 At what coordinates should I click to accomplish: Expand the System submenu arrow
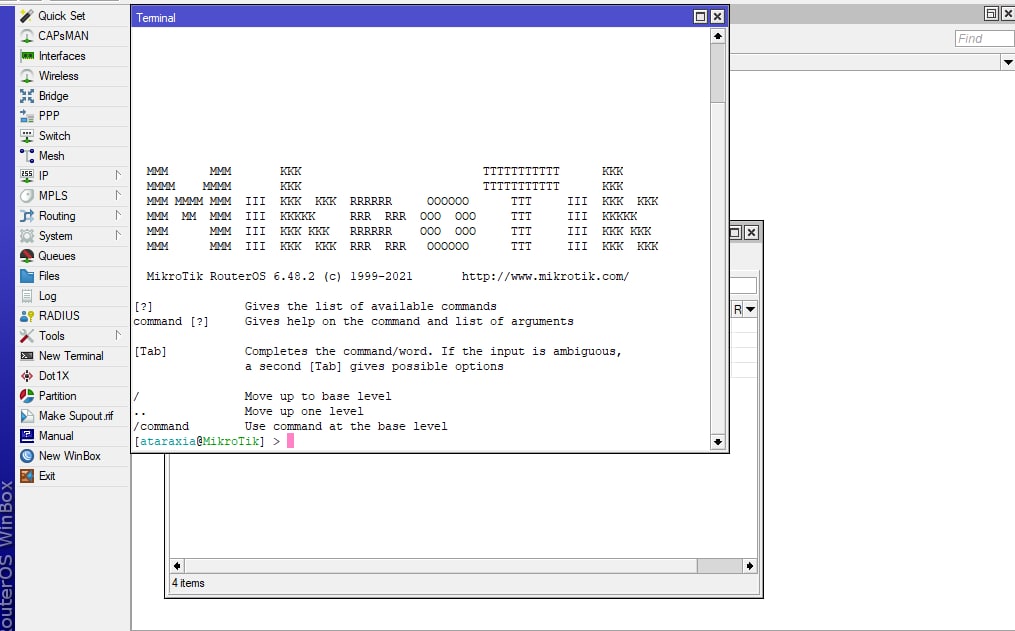[118, 236]
